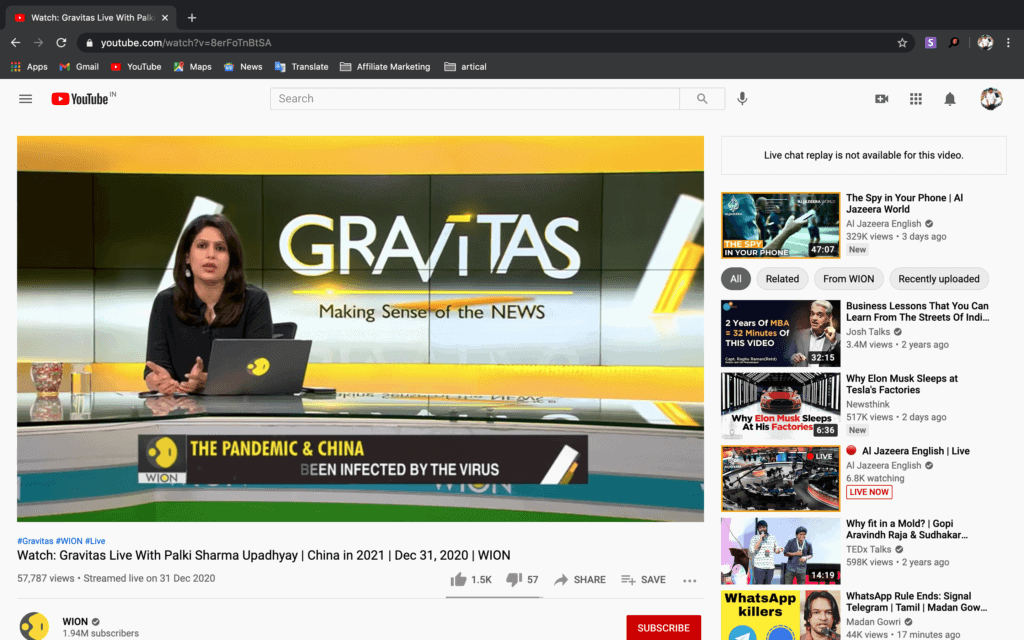Select the Recently uploaded filter chip
Viewport: 1024px width, 640px height.
coord(938,279)
